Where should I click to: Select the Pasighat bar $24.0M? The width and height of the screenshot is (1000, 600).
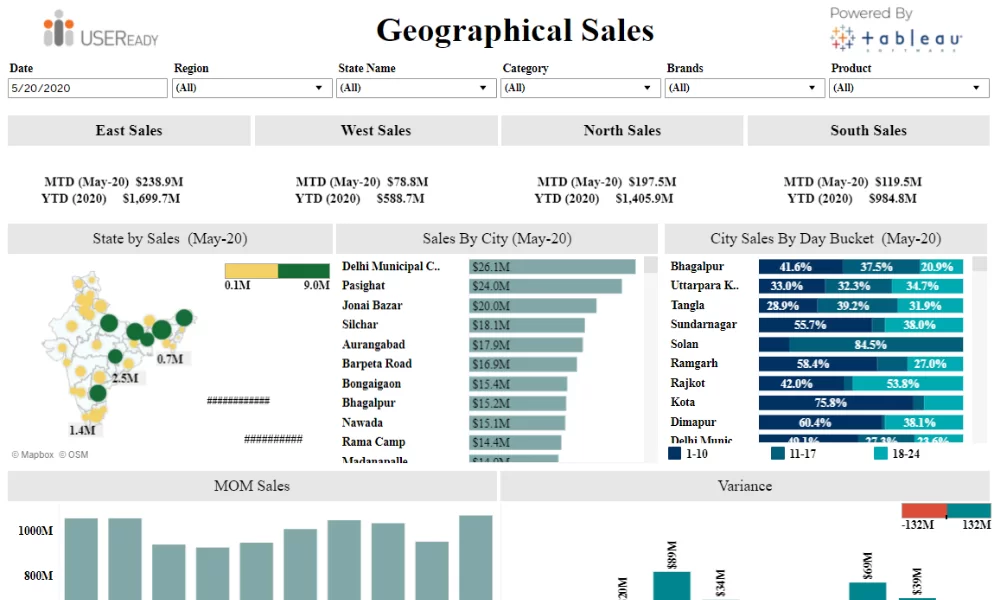545,286
